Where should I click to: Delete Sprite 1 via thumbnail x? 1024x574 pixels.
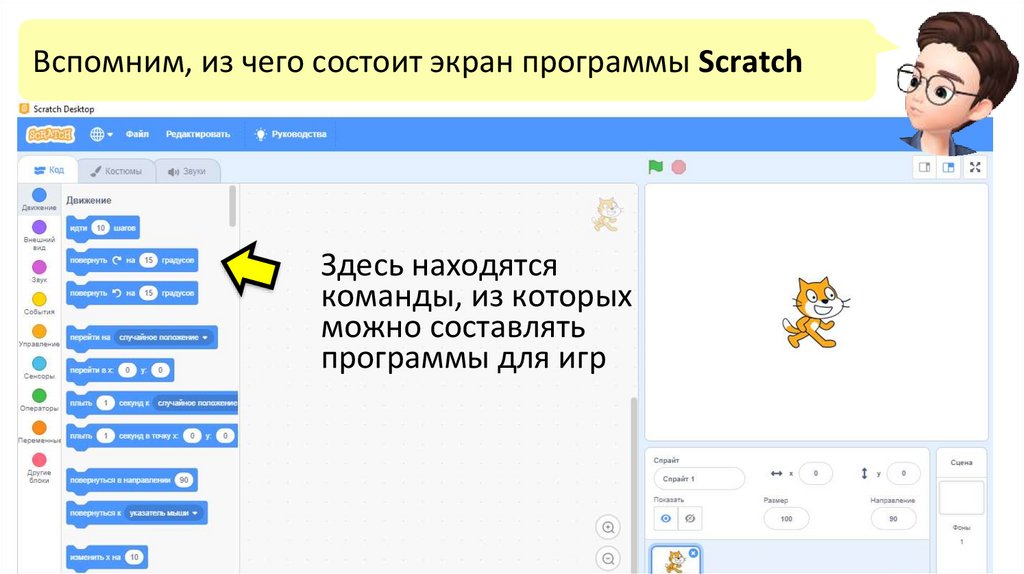pos(694,553)
